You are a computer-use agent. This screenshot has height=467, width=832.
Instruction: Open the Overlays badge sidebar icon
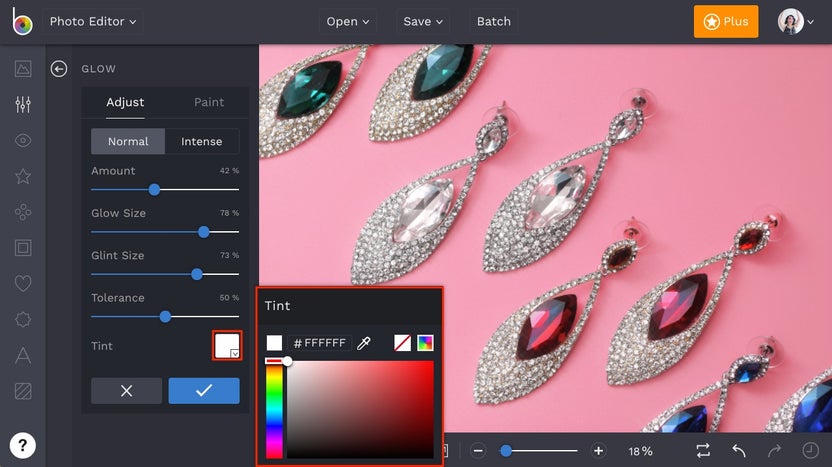pos(23,319)
